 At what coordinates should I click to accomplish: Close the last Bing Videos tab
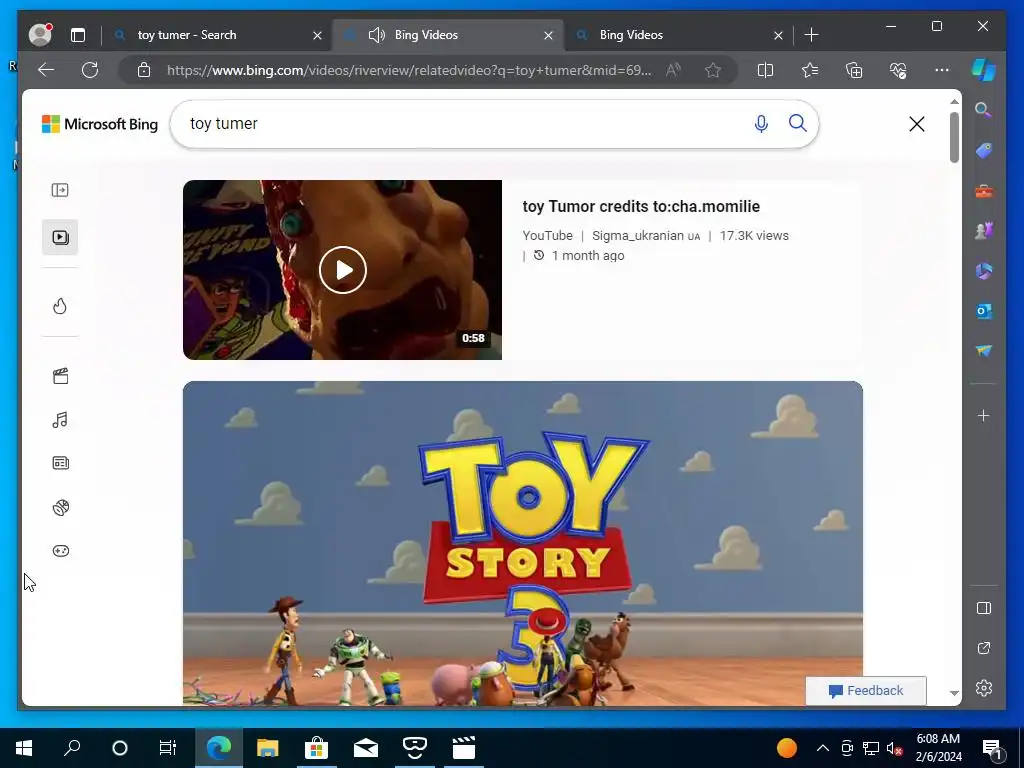click(x=778, y=35)
